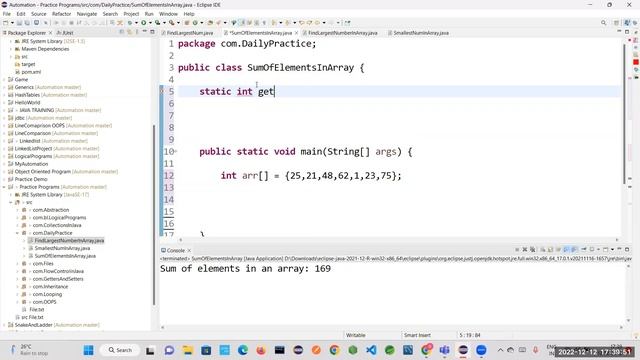Image resolution: width=640 pixels, height=360 pixels.
Task: Expand the com.Abstraction package
Action: coord(18,210)
